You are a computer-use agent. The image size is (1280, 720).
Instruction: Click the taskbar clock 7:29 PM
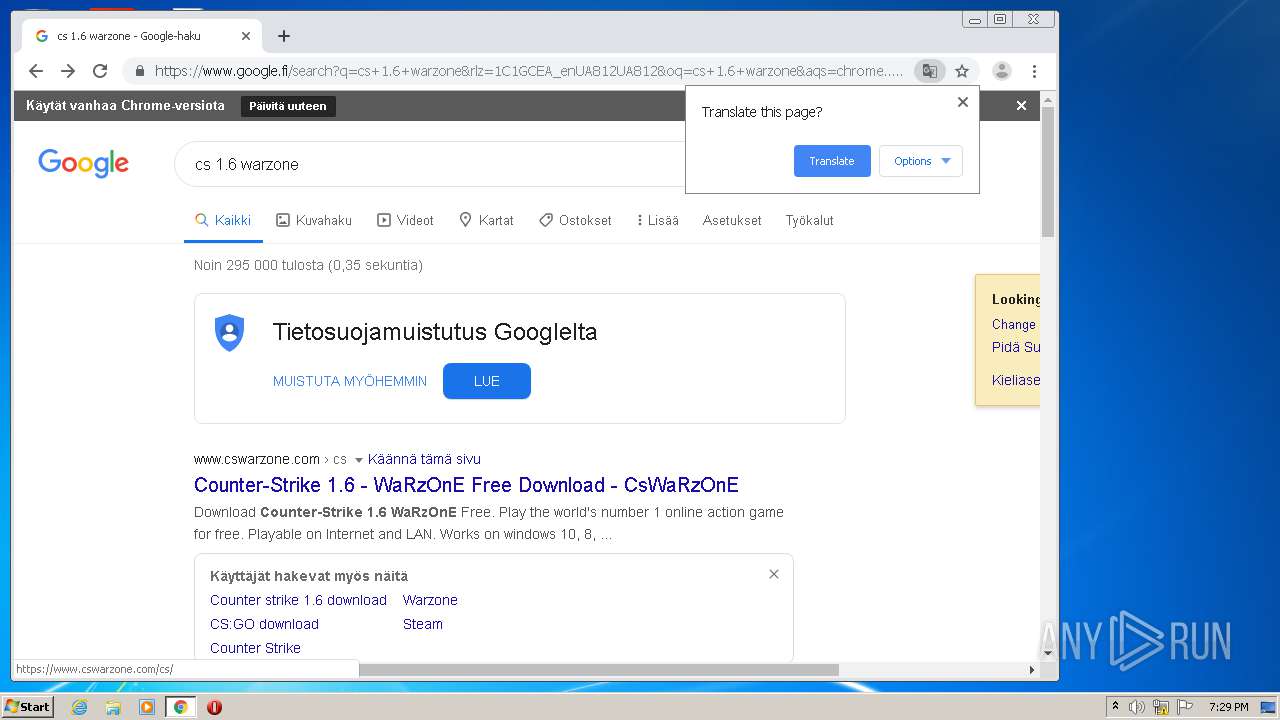1228,707
